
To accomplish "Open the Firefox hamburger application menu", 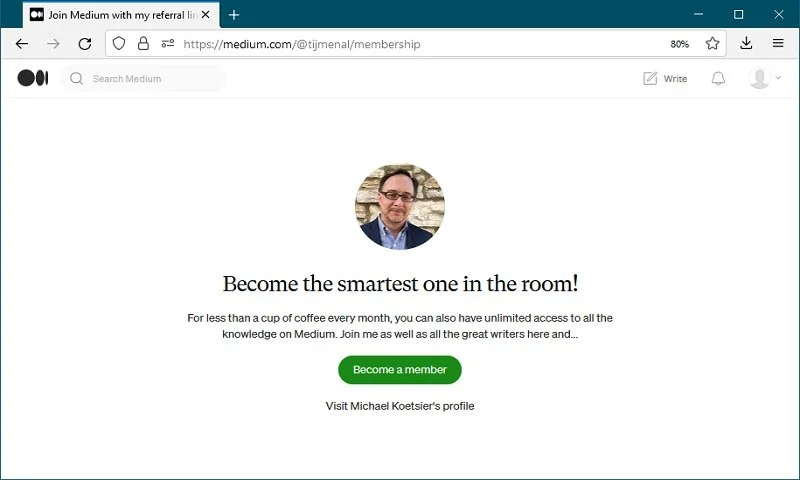I will tap(778, 43).
